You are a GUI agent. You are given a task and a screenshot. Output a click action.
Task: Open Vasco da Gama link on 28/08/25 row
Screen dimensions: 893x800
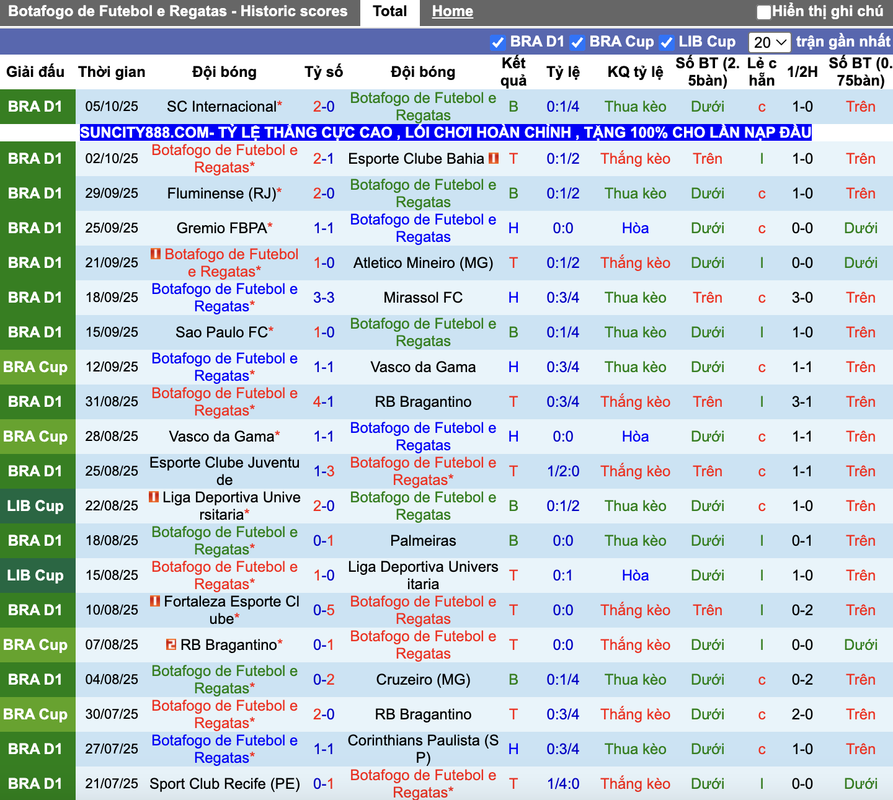[x=222, y=437]
